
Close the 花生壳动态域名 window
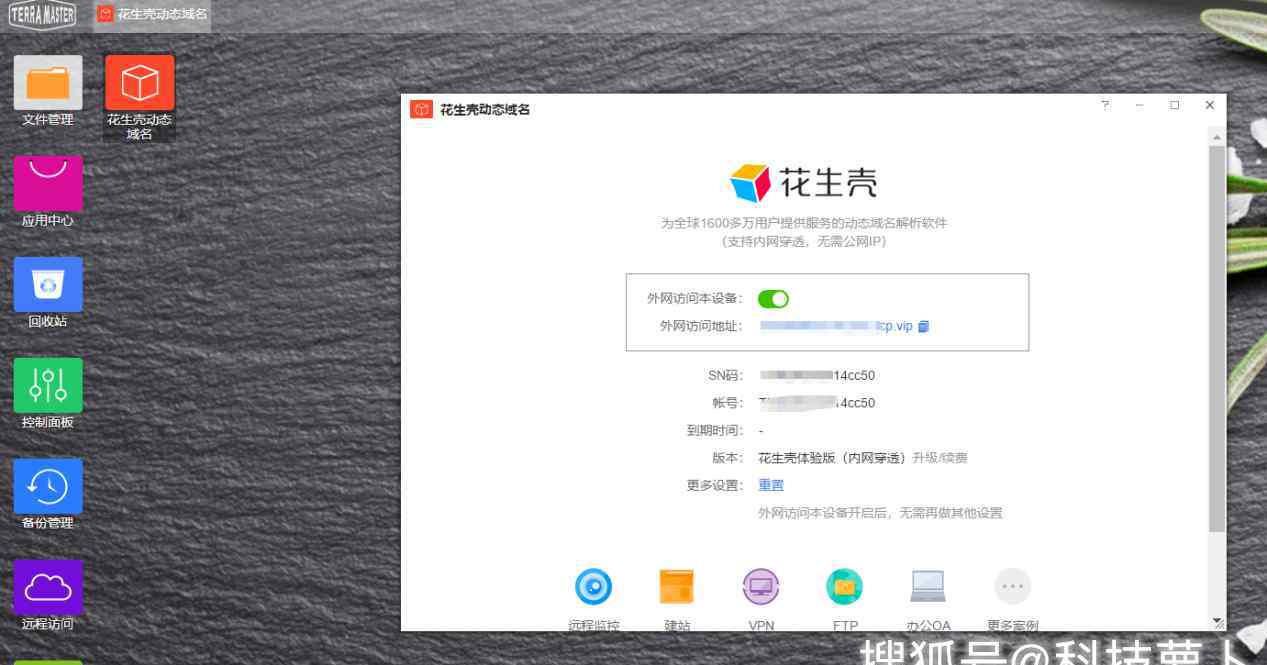point(1210,106)
